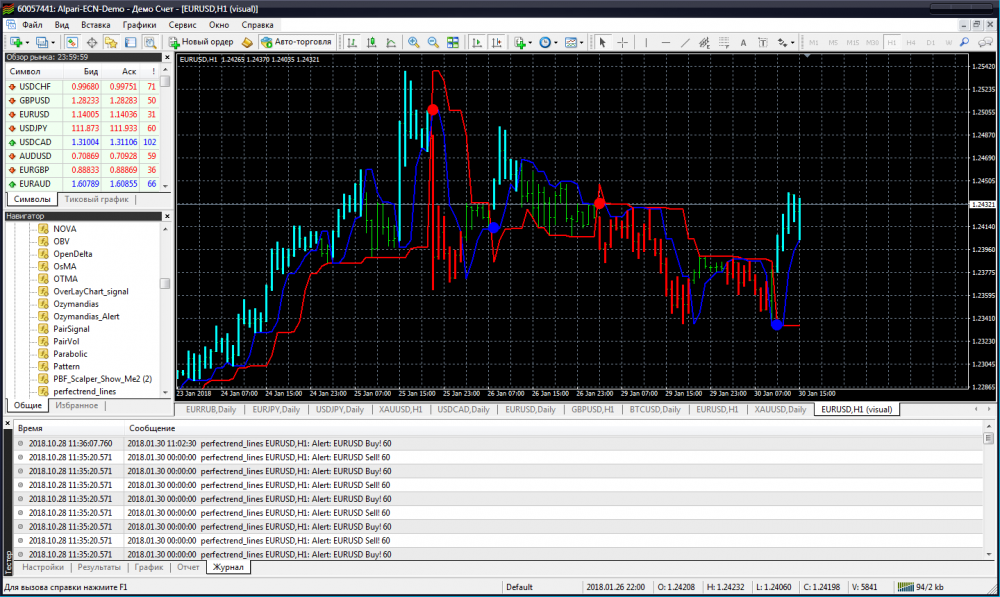1000x597 pixels.
Task: Toggle the Strategy Tester magnifier icon
Action: (150, 42)
